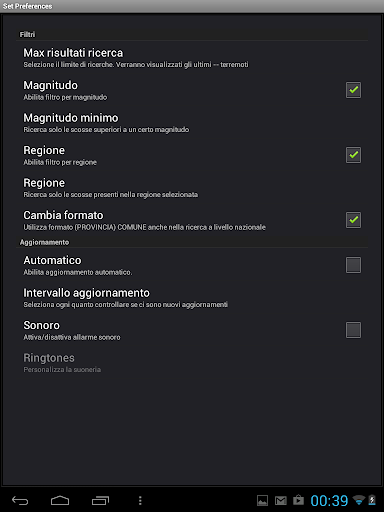Open the Play Store bag notification icon

tap(298, 500)
